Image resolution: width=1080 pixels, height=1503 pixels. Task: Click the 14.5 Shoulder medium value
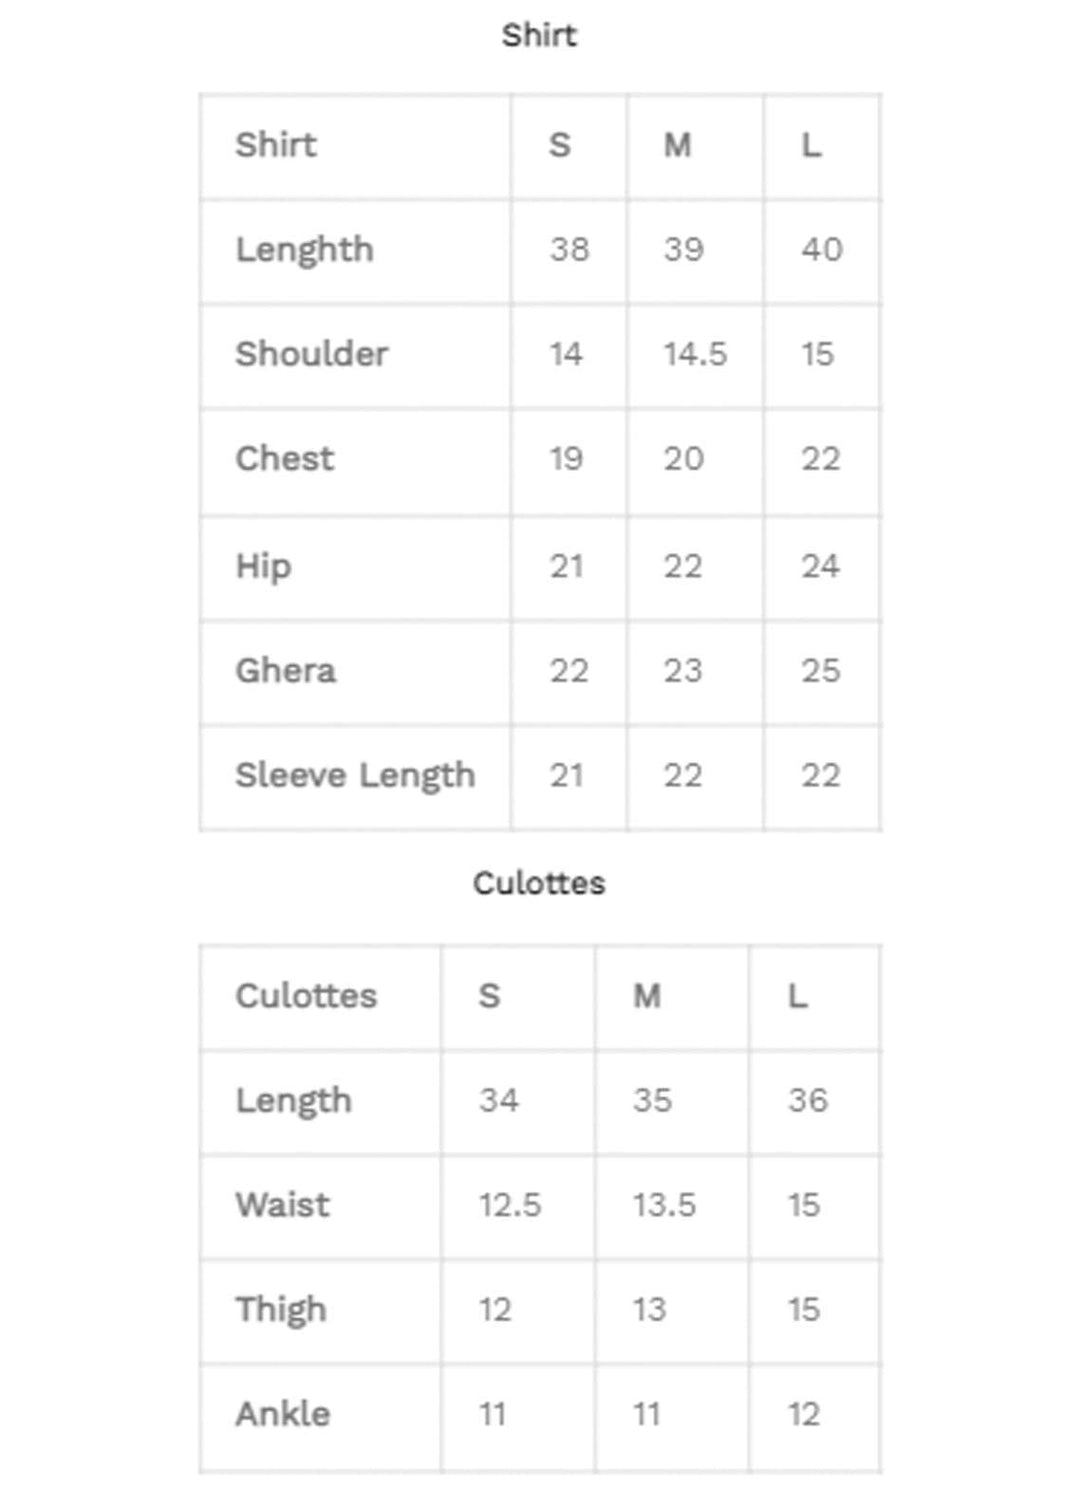(x=695, y=354)
